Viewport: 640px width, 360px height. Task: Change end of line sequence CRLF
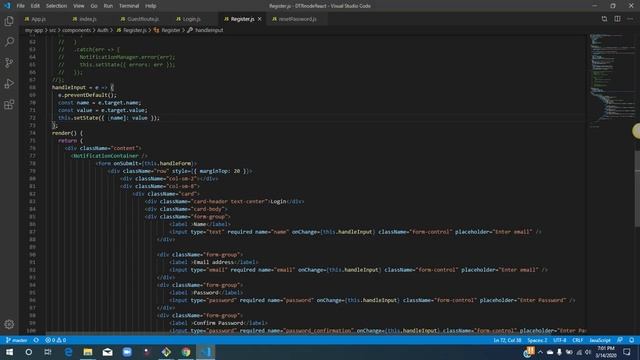tap(578, 340)
